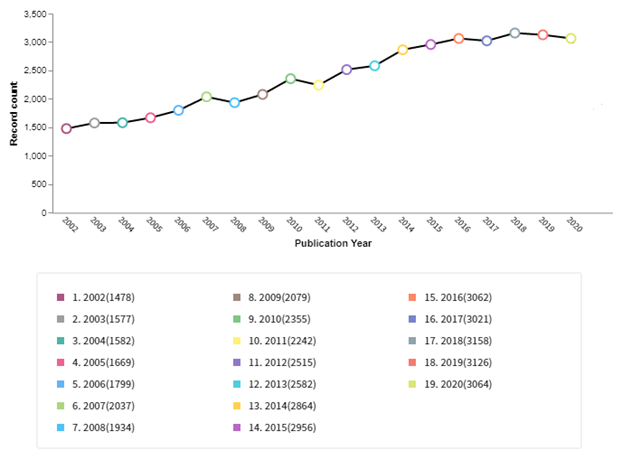Click legend entry 17. 2018(3158)

click(x=459, y=340)
